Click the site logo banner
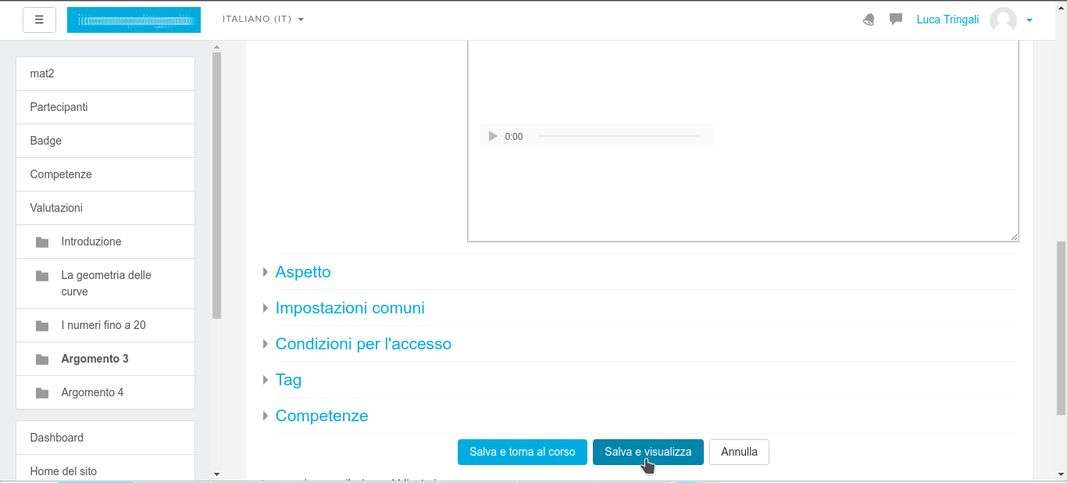 click(x=133, y=20)
